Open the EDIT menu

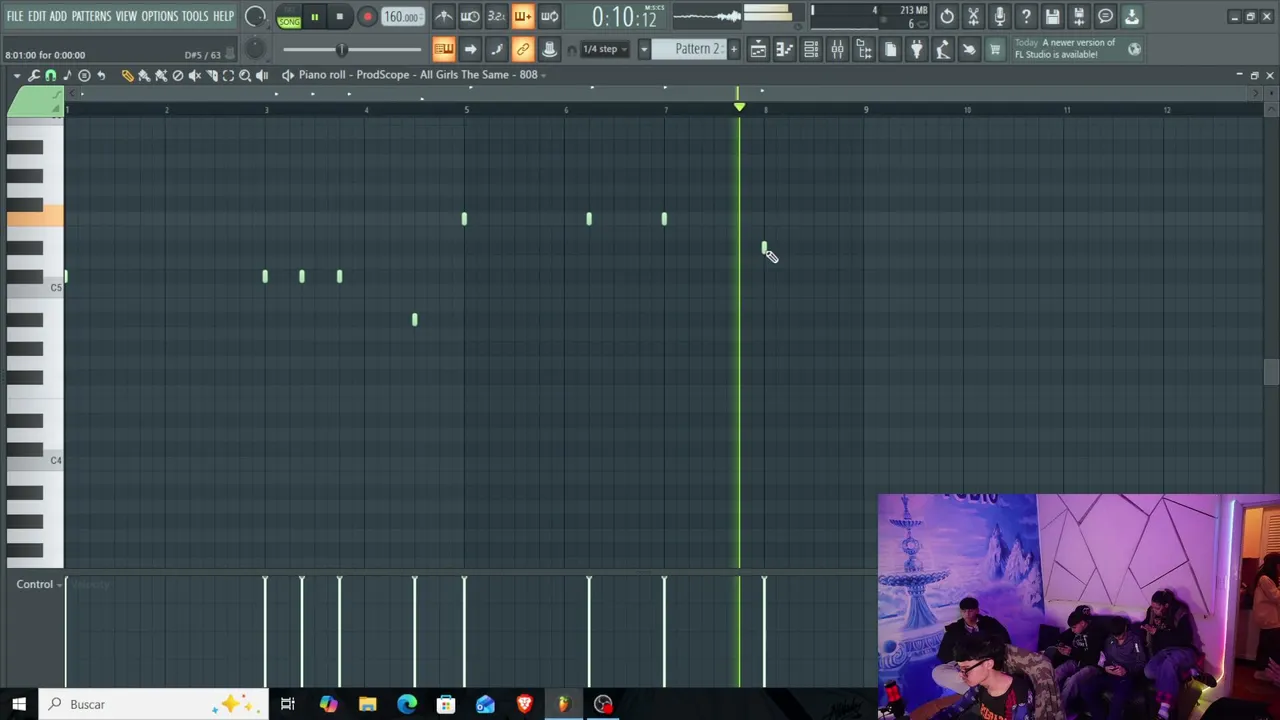pyautogui.click(x=37, y=16)
